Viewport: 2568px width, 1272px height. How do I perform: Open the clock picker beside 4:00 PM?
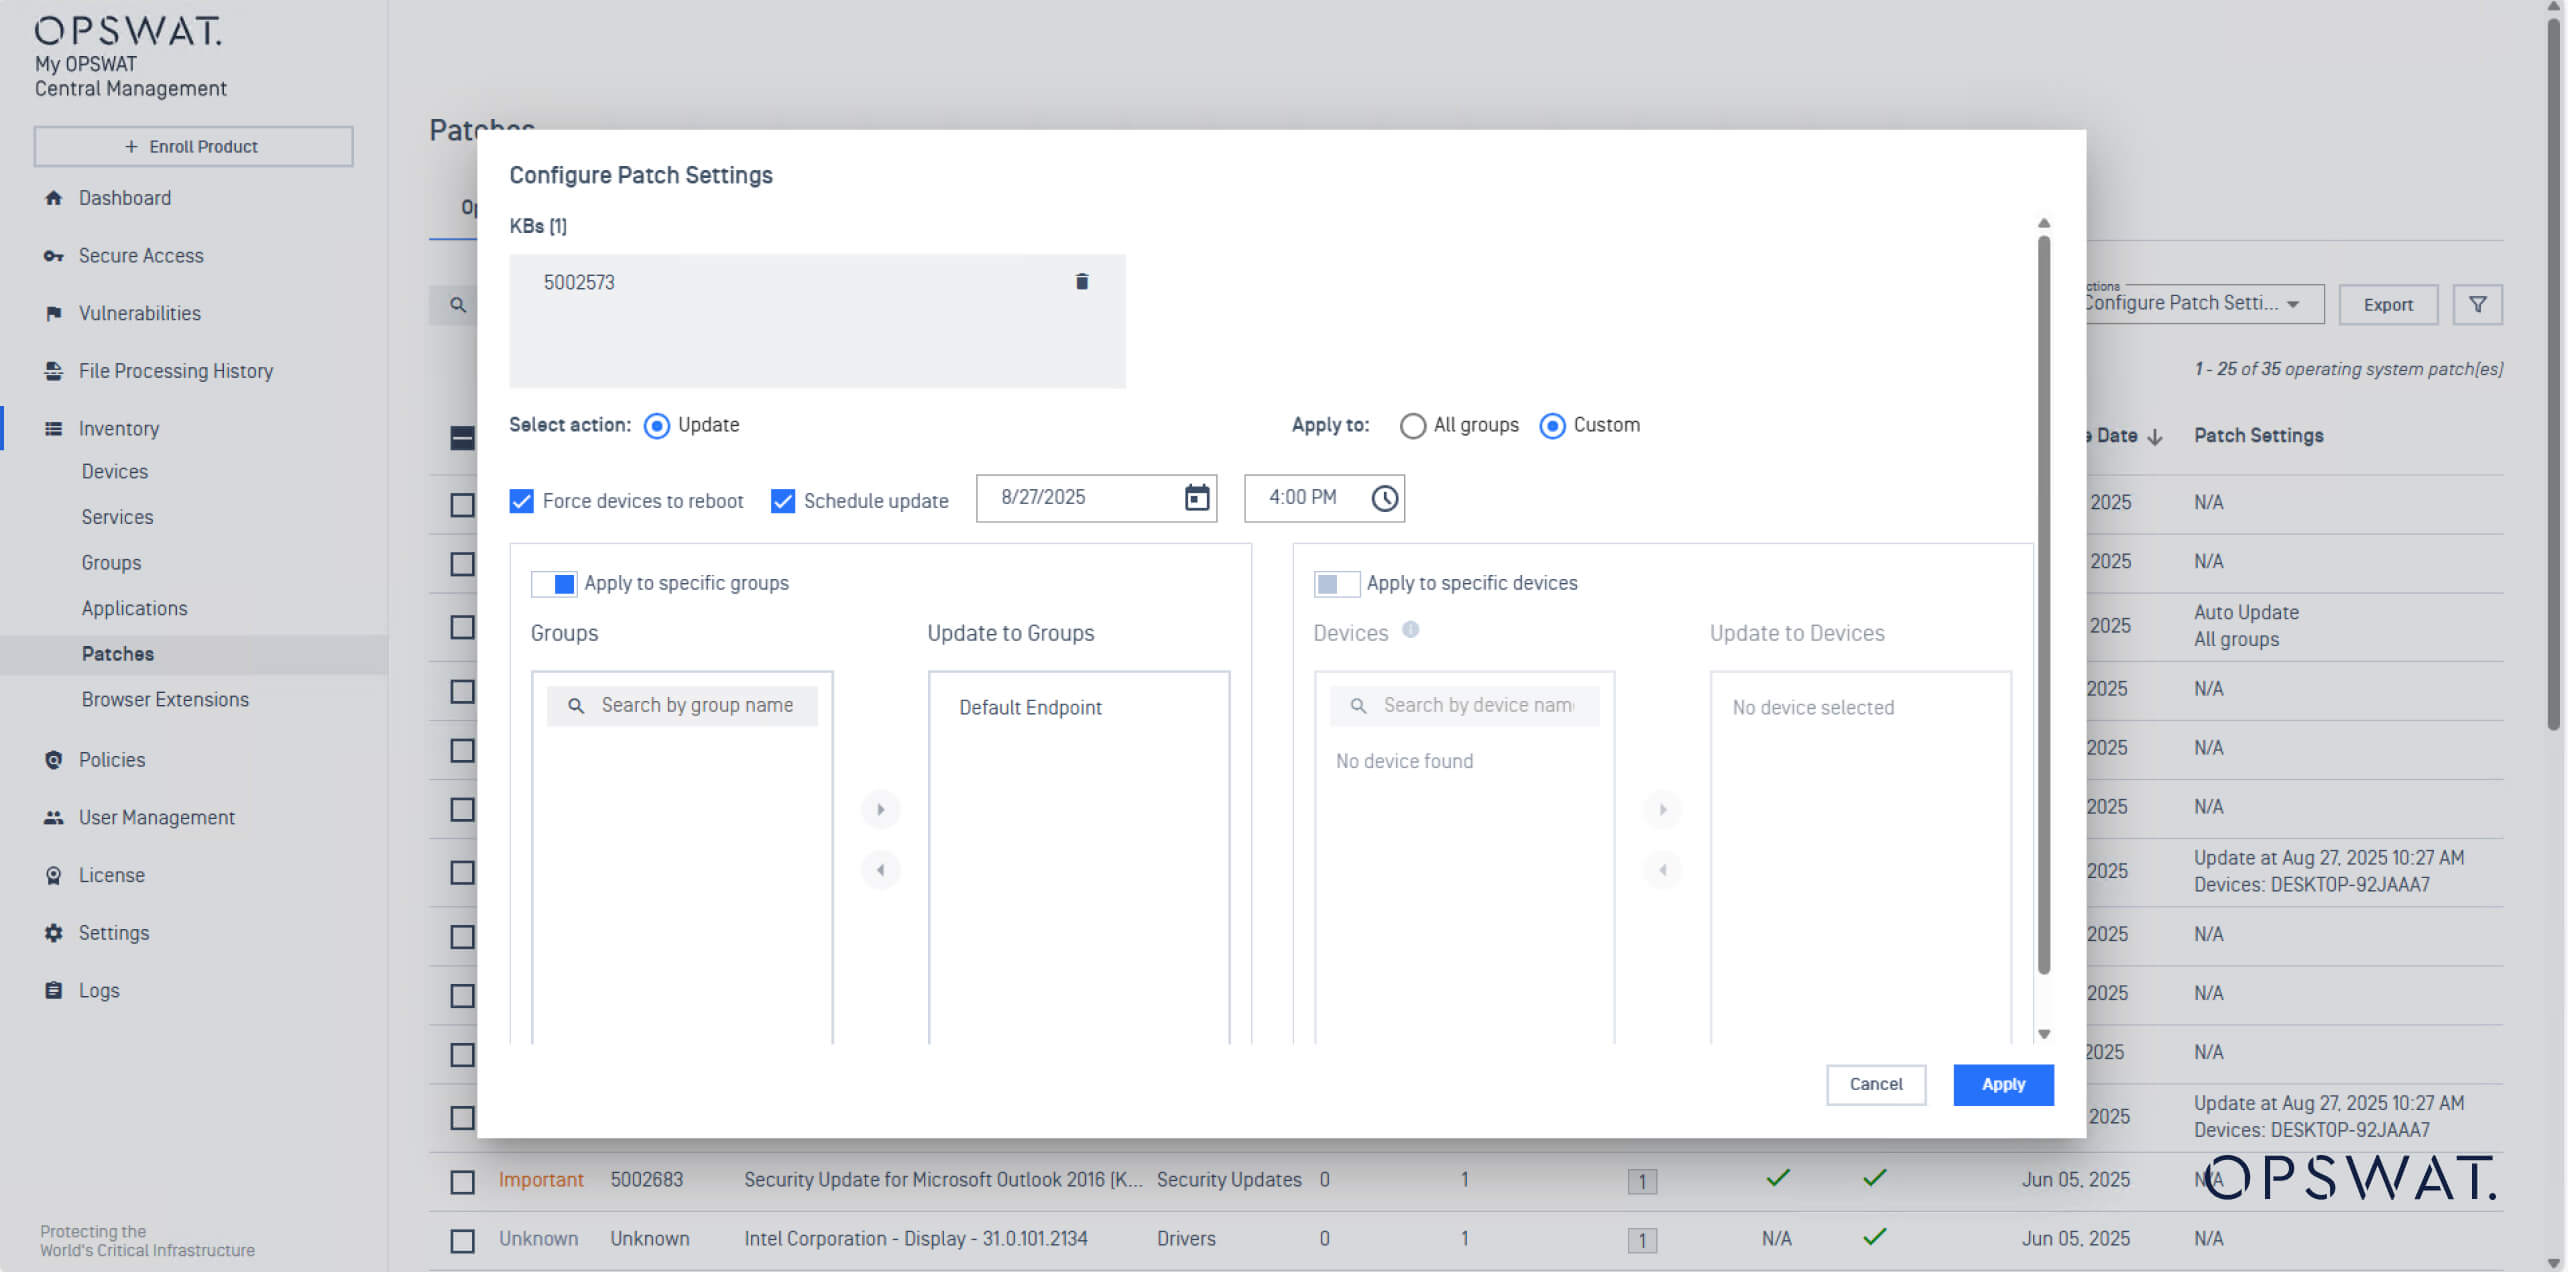click(1384, 497)
